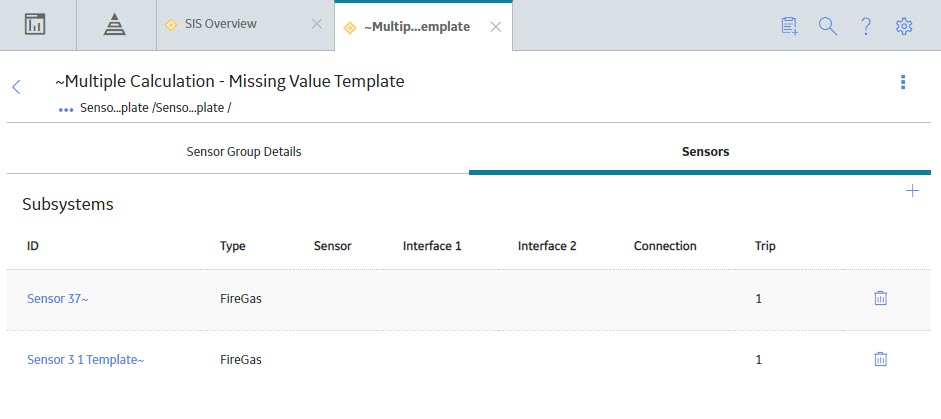Add a new subsystem with plus icon
The width and height of the screenshot is (941, 419).
912,191
